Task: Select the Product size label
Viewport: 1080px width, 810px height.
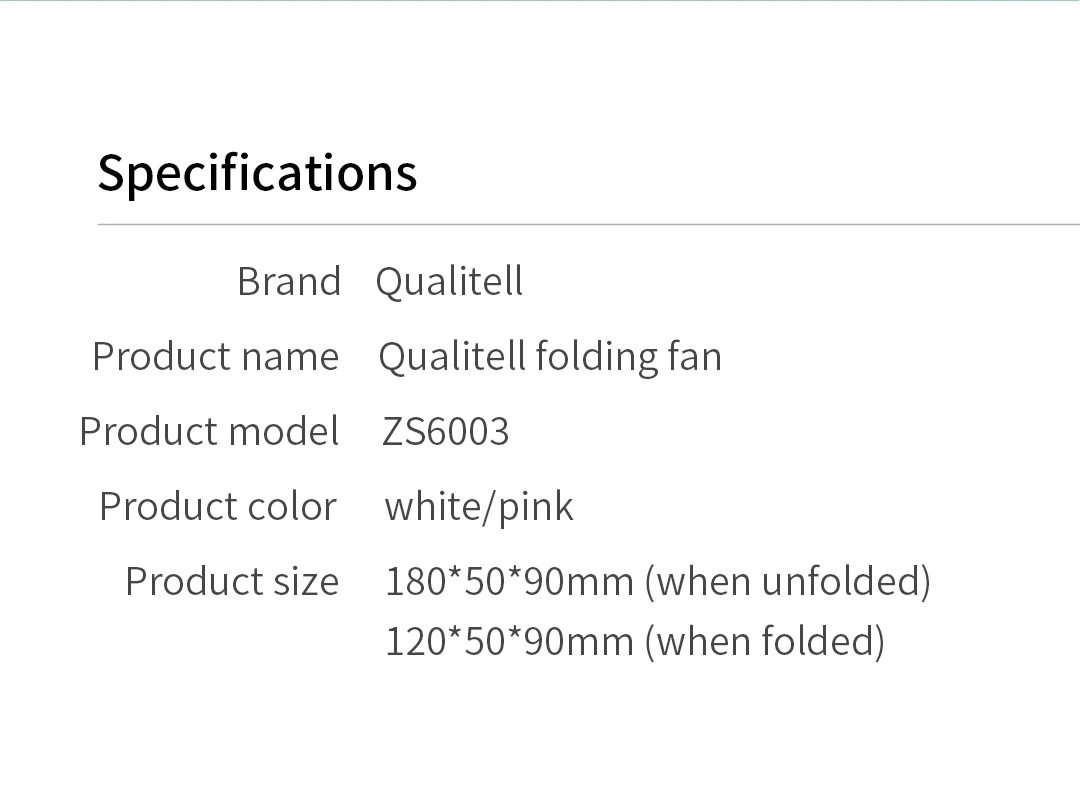Action: pyautogui.click(x=232, y=581)
